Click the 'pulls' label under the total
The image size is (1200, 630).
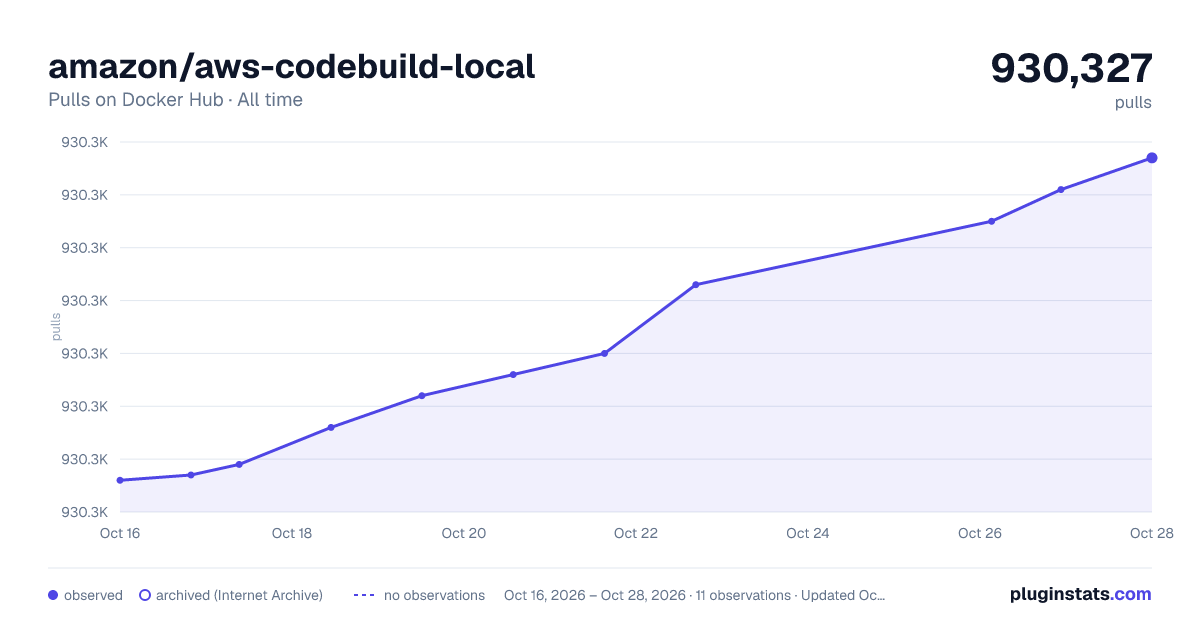tap(1133, 102)
